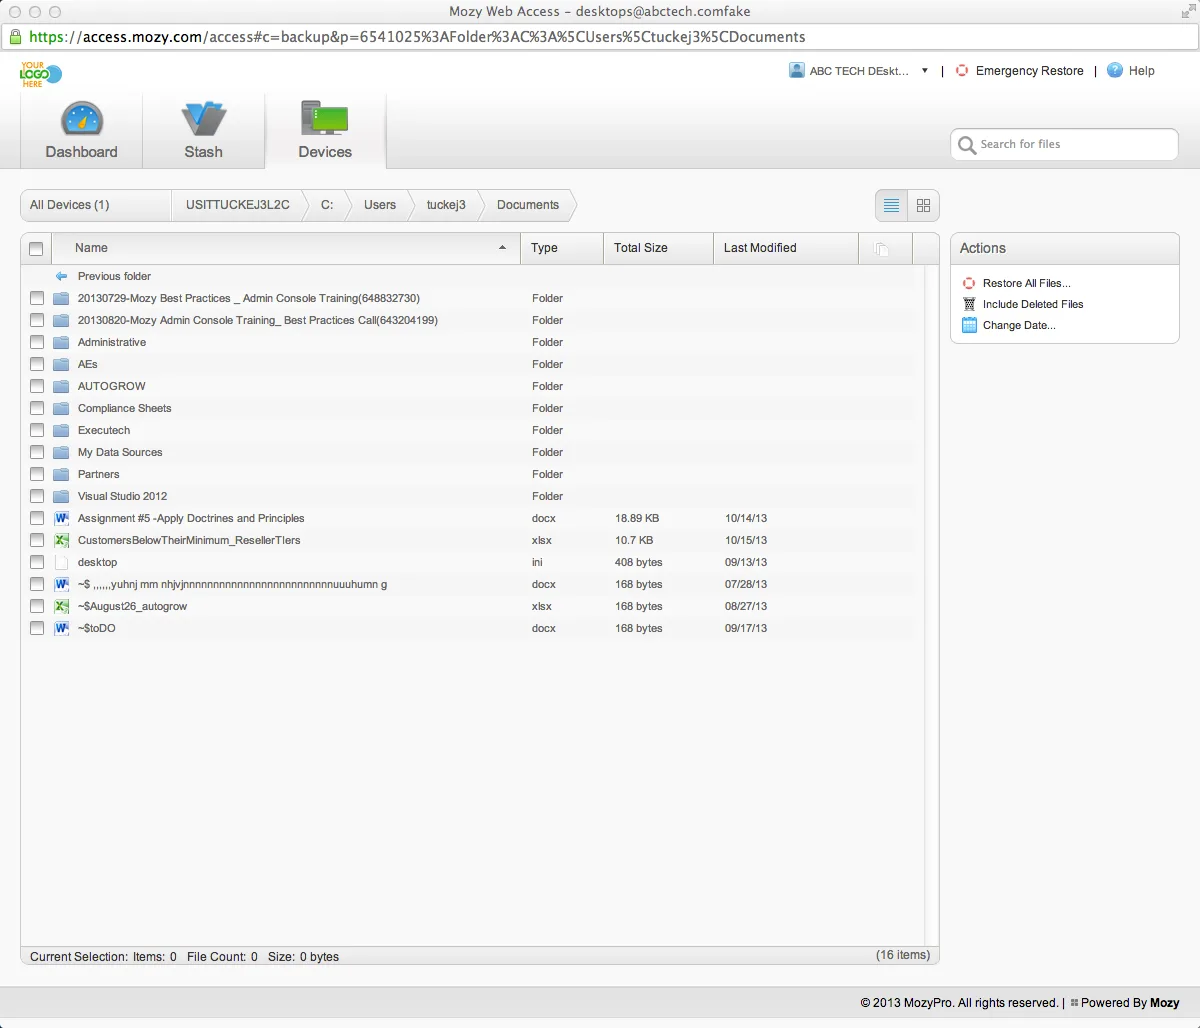Viewport: 1200px width, 1028px height.
Task: Go to USITTUCKEJ3L2C breadcrumb
Action: tap(237, 205)
